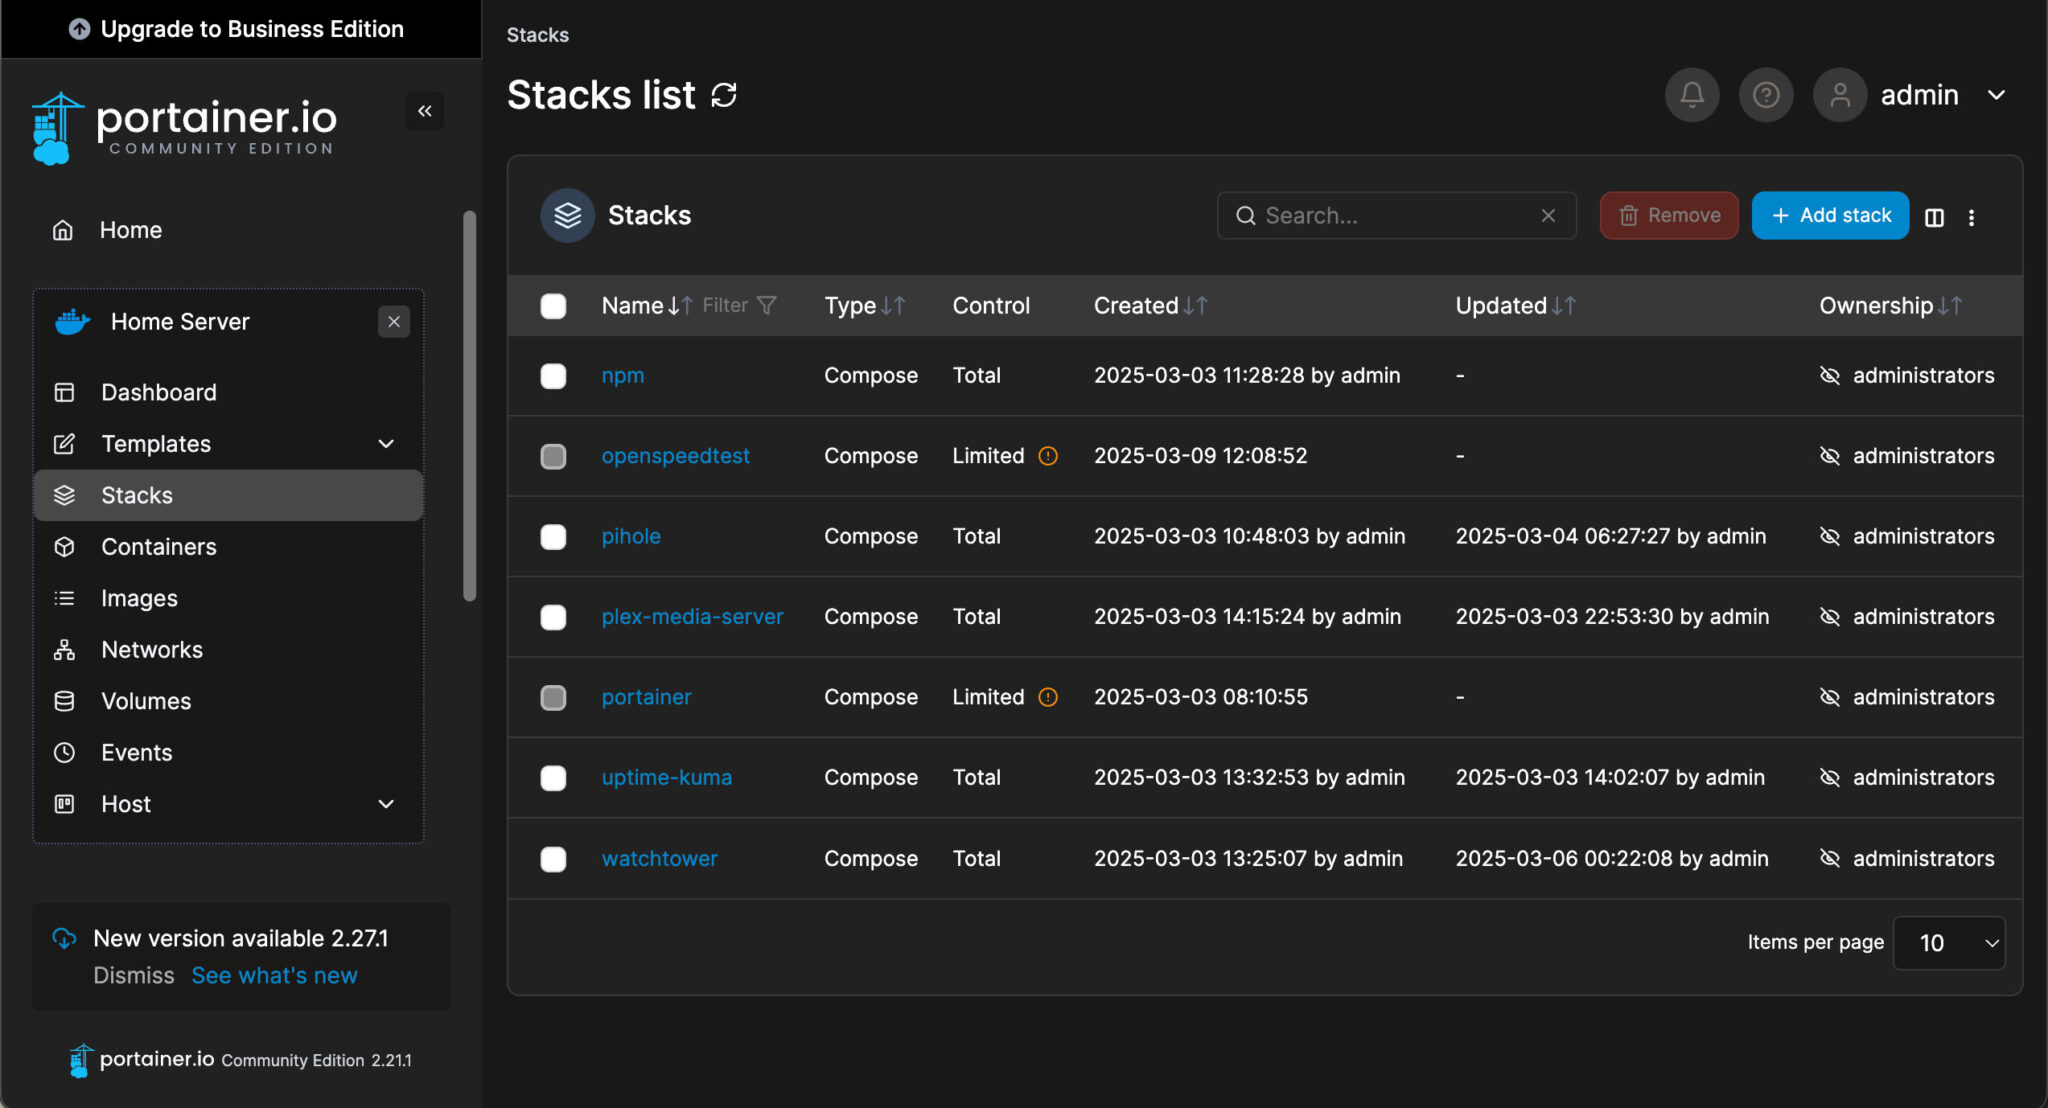This screenshot has height=1108, width=2048.
Task: Select the pihole stack checkbox
Action: (x=553, y=537)
